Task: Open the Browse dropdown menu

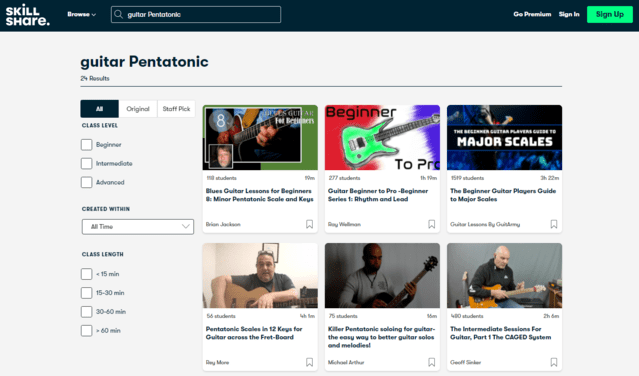Action: [x=82, y=14]
